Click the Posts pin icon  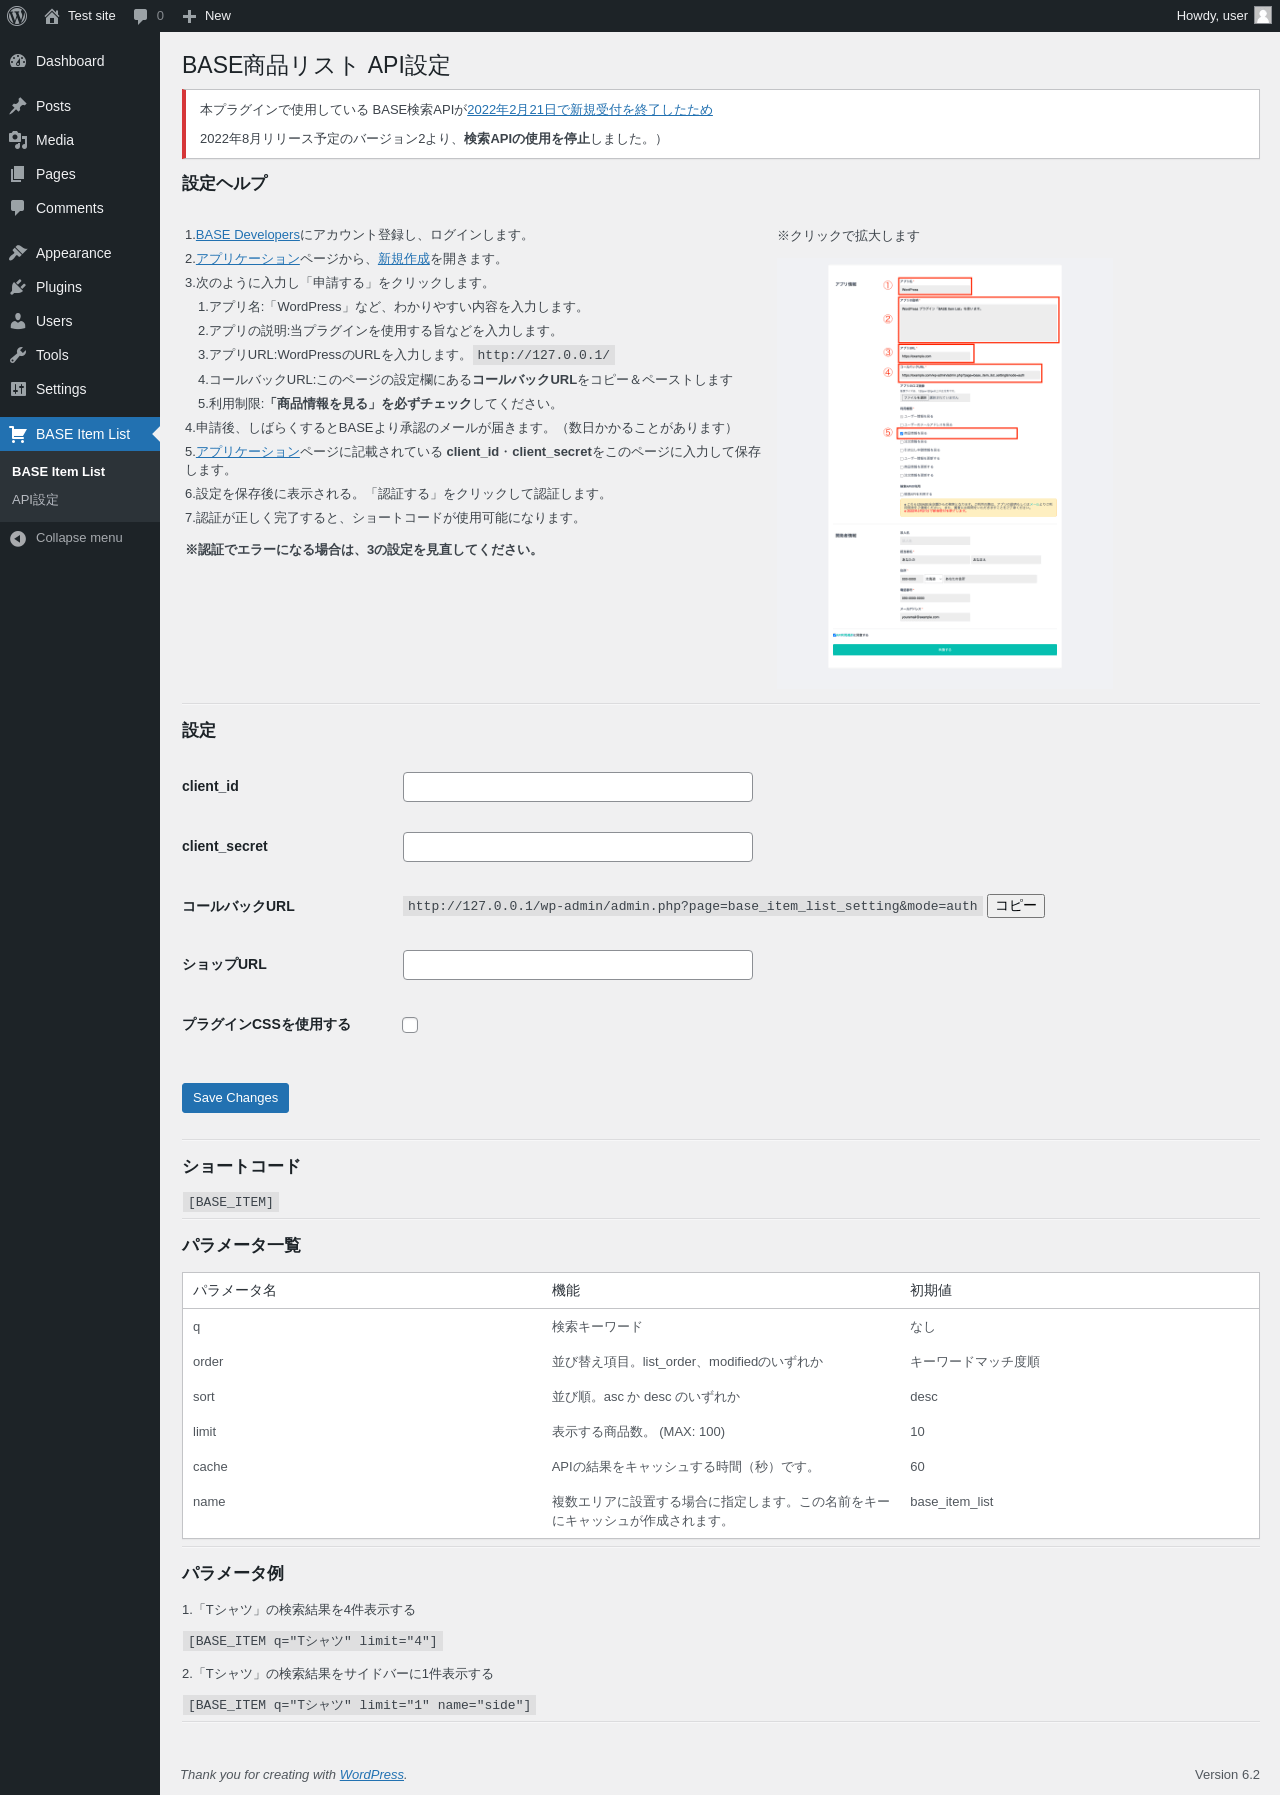click(x=18, y=106)
